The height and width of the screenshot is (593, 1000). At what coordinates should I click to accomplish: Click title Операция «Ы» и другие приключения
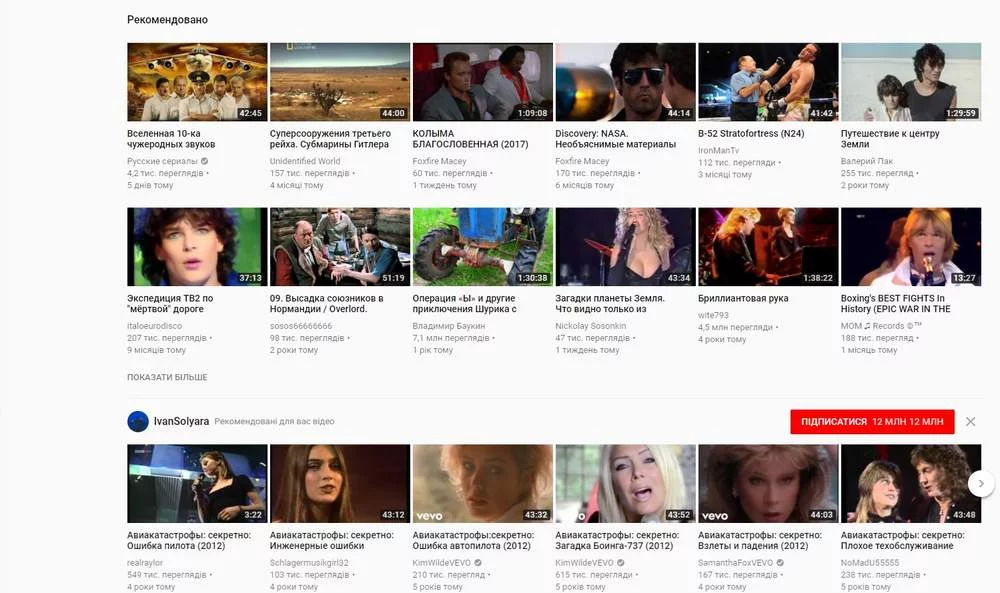point(464,304)
